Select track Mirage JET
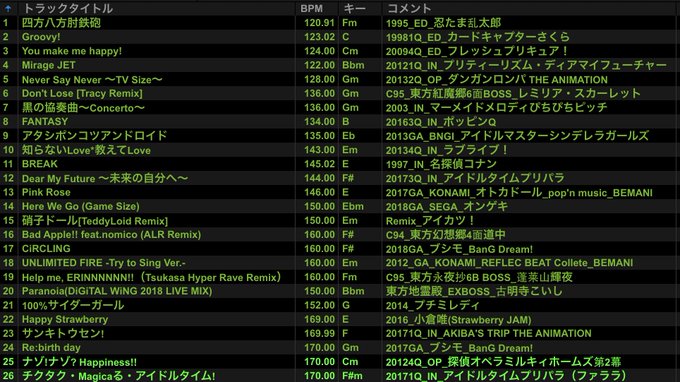This screenshot has width=680, height=382. [x=49, y=65]
